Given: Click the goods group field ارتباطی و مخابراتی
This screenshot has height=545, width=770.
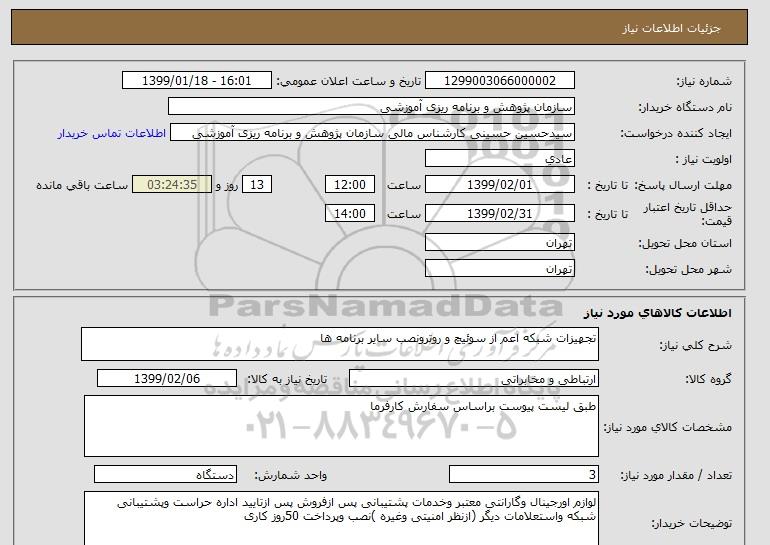Looking at the screenshot, I should tap(473, 379).
